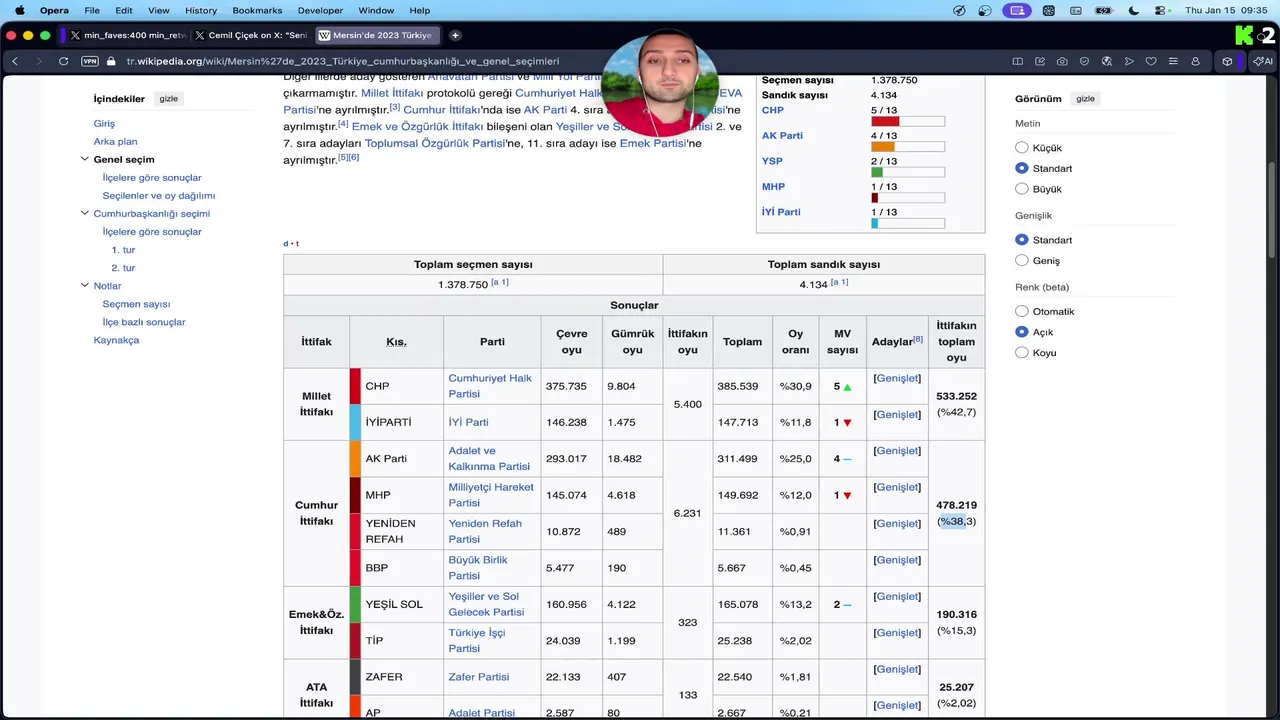Click the webcam video overlay thumbnail
This screenshot has height=720, width=1280.
(659, 83)
